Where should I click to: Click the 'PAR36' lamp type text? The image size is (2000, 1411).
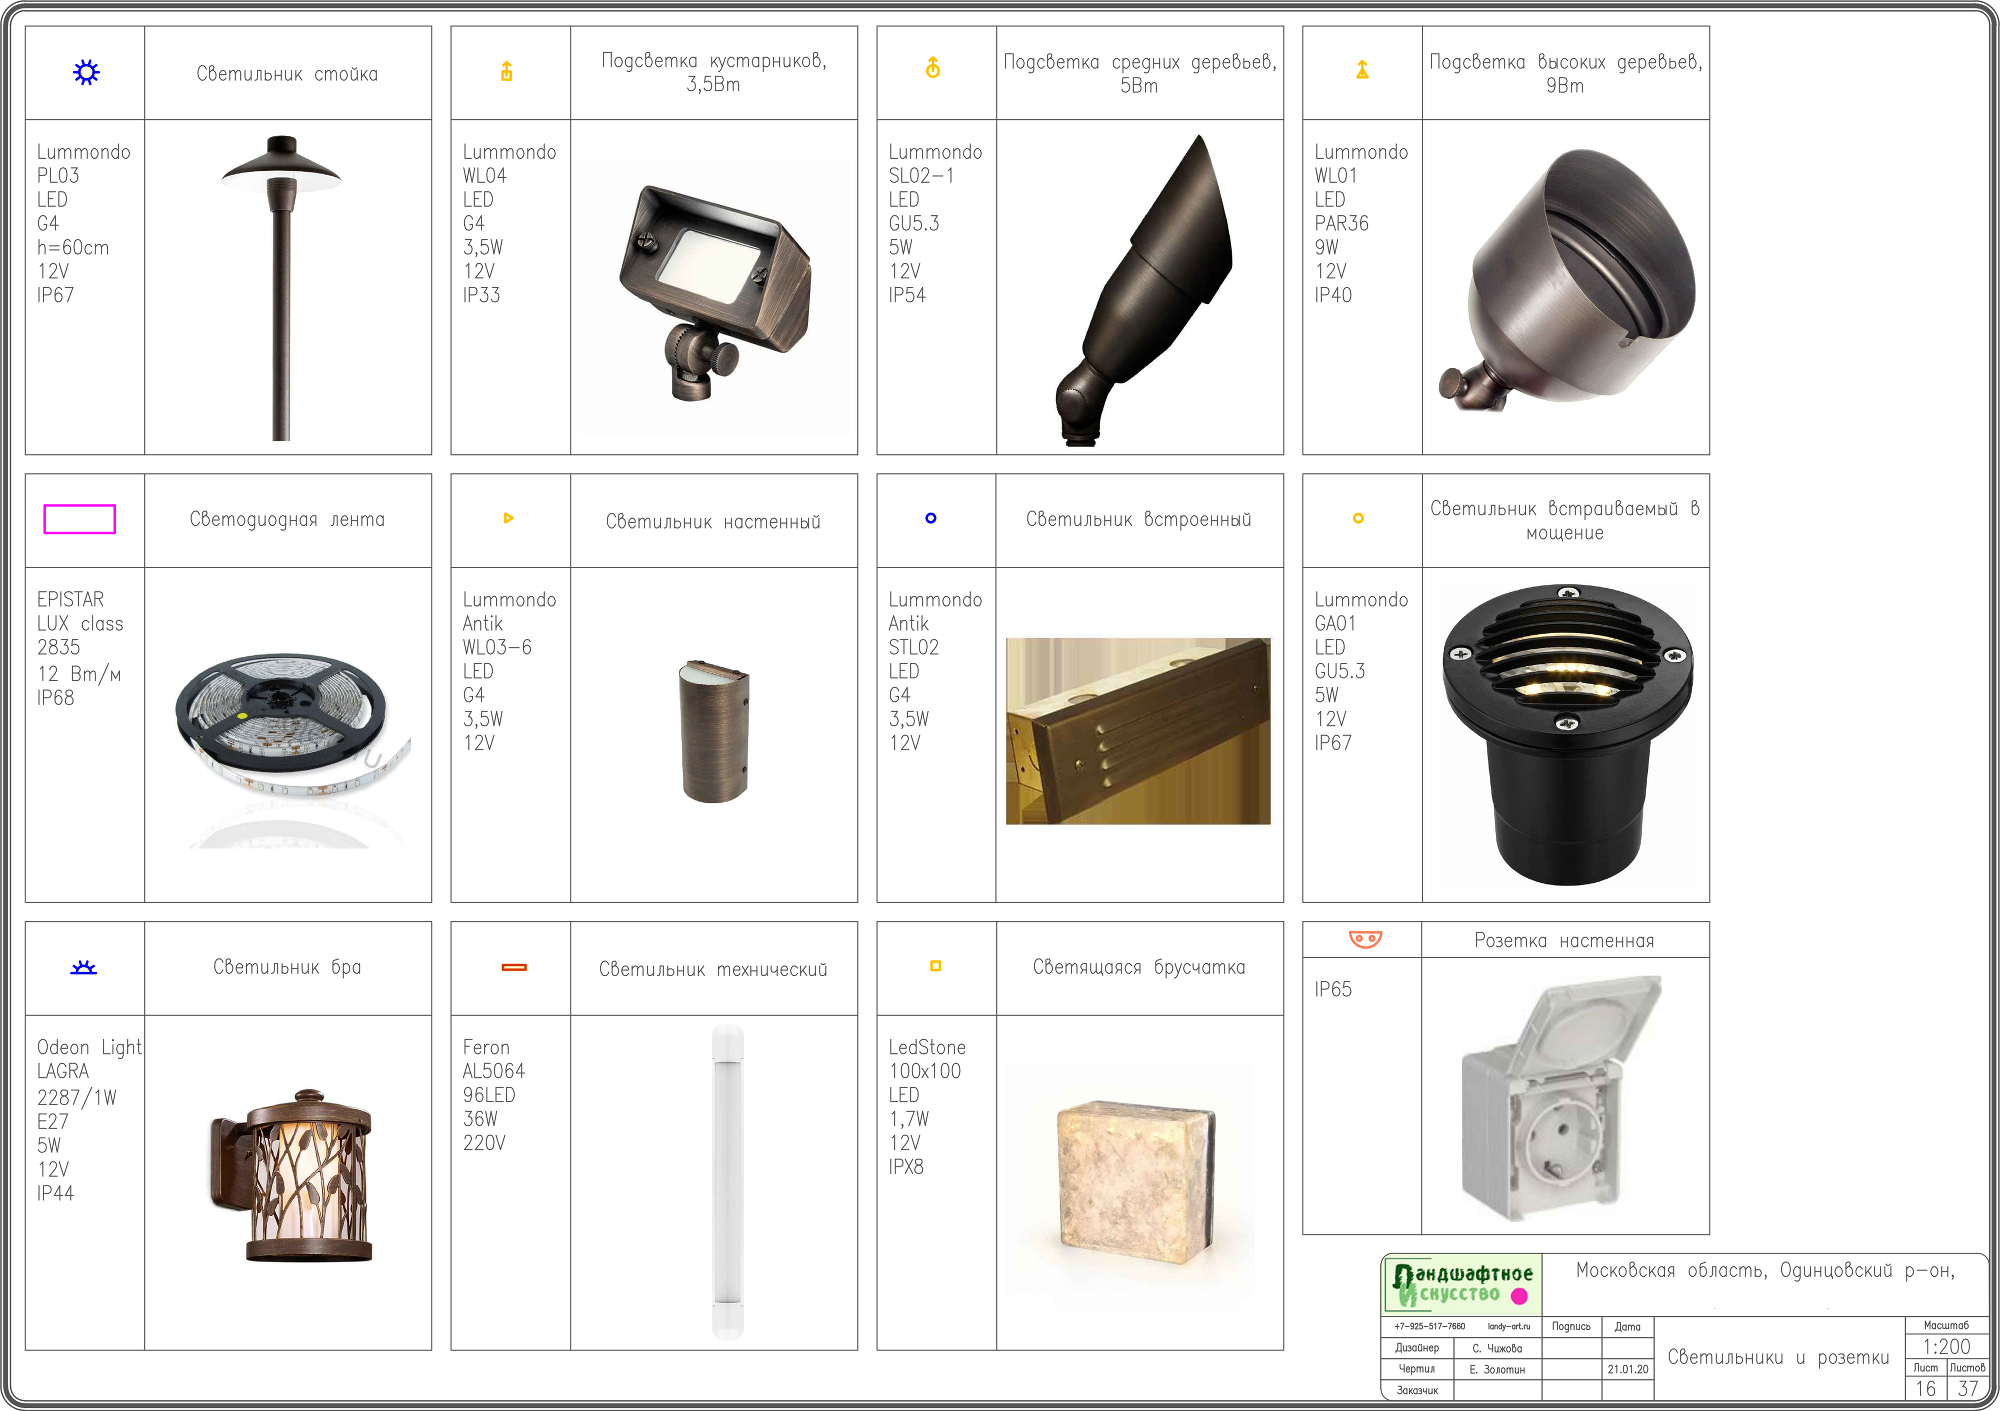[x=1342, y=223]
